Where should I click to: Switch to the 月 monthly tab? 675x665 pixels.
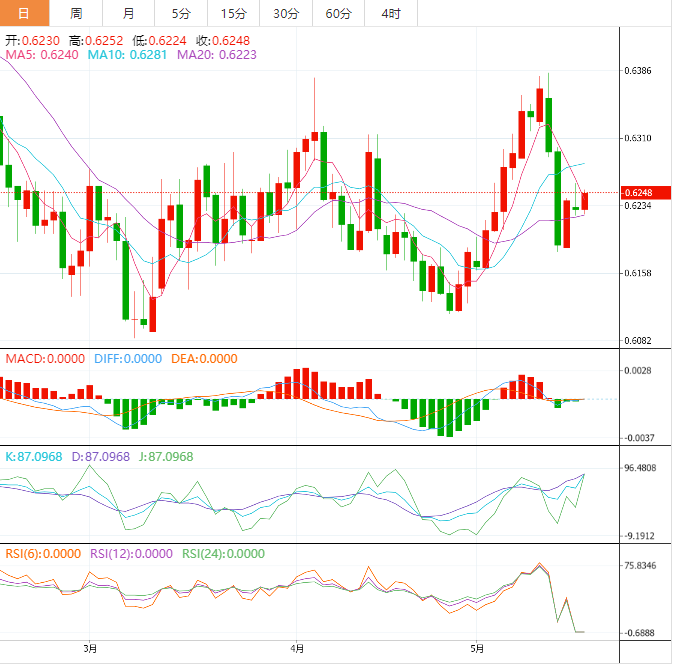point(128,13)
